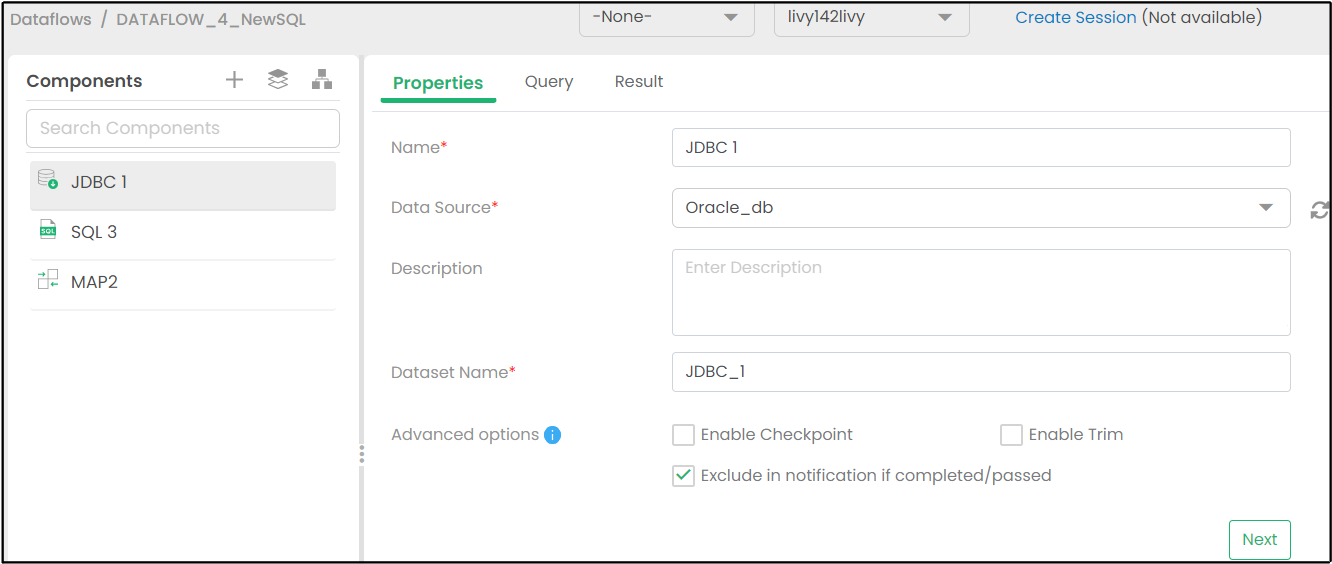Click the Name input field
This screenshot has width=1332, height=564.
(981, 147)
